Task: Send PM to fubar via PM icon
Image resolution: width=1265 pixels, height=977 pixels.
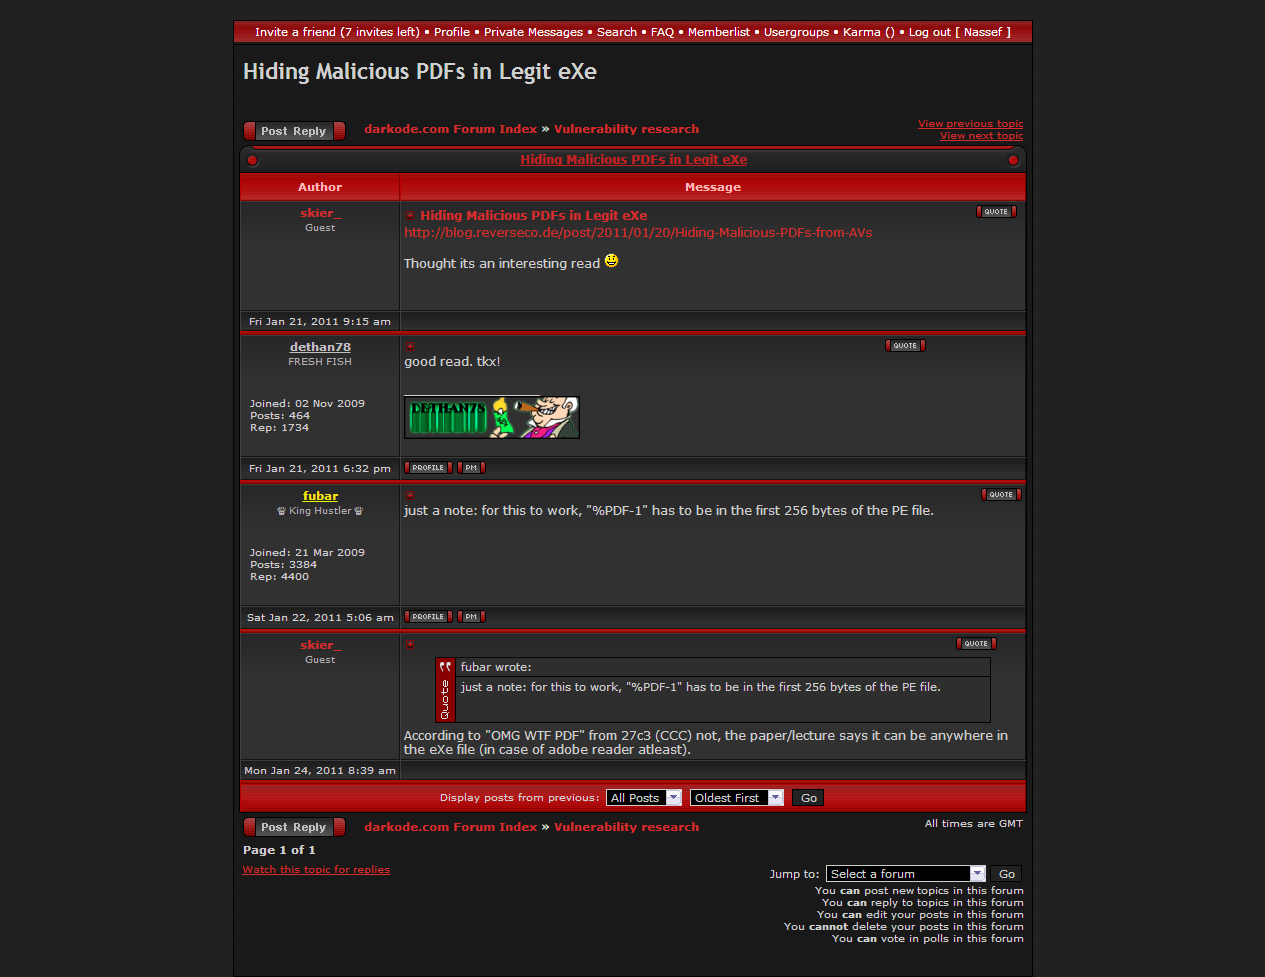Action: click(x=471, y=617)
